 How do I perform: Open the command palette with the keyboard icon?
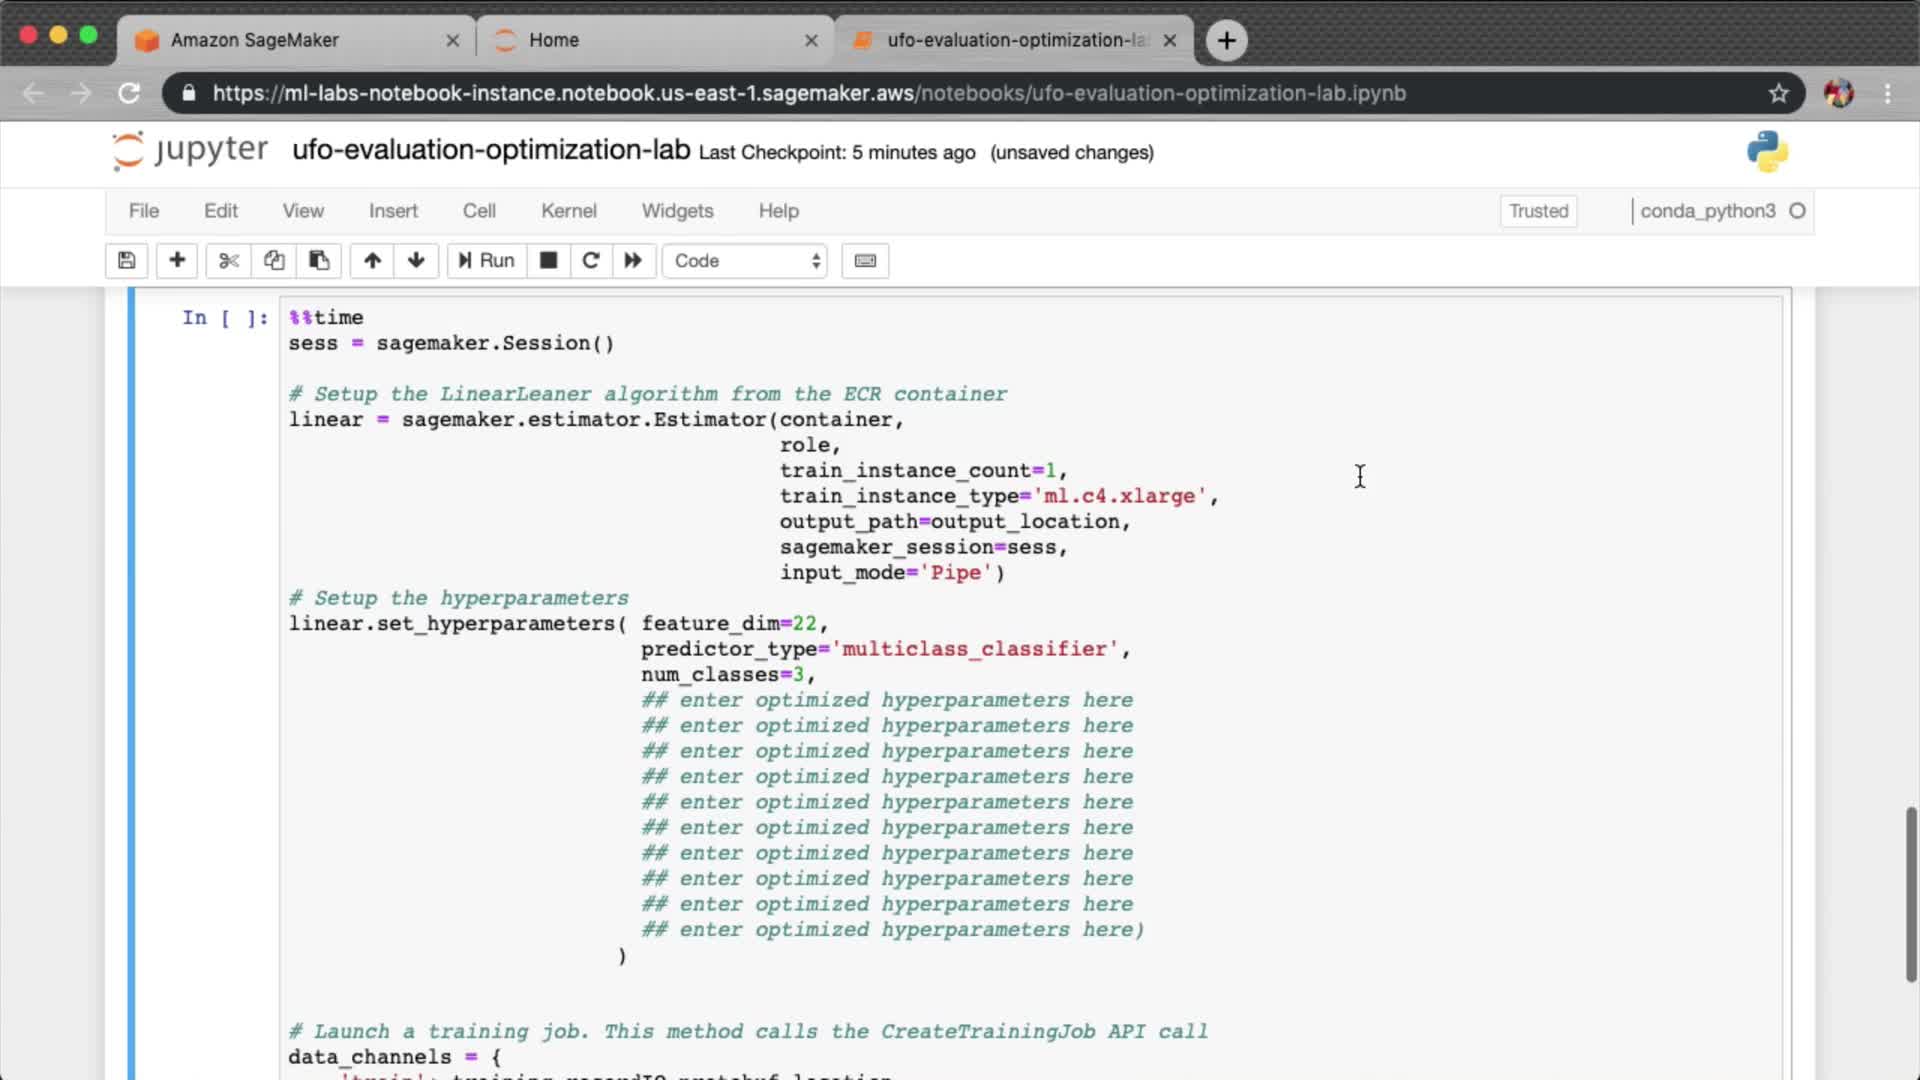(x=865, y=261)
